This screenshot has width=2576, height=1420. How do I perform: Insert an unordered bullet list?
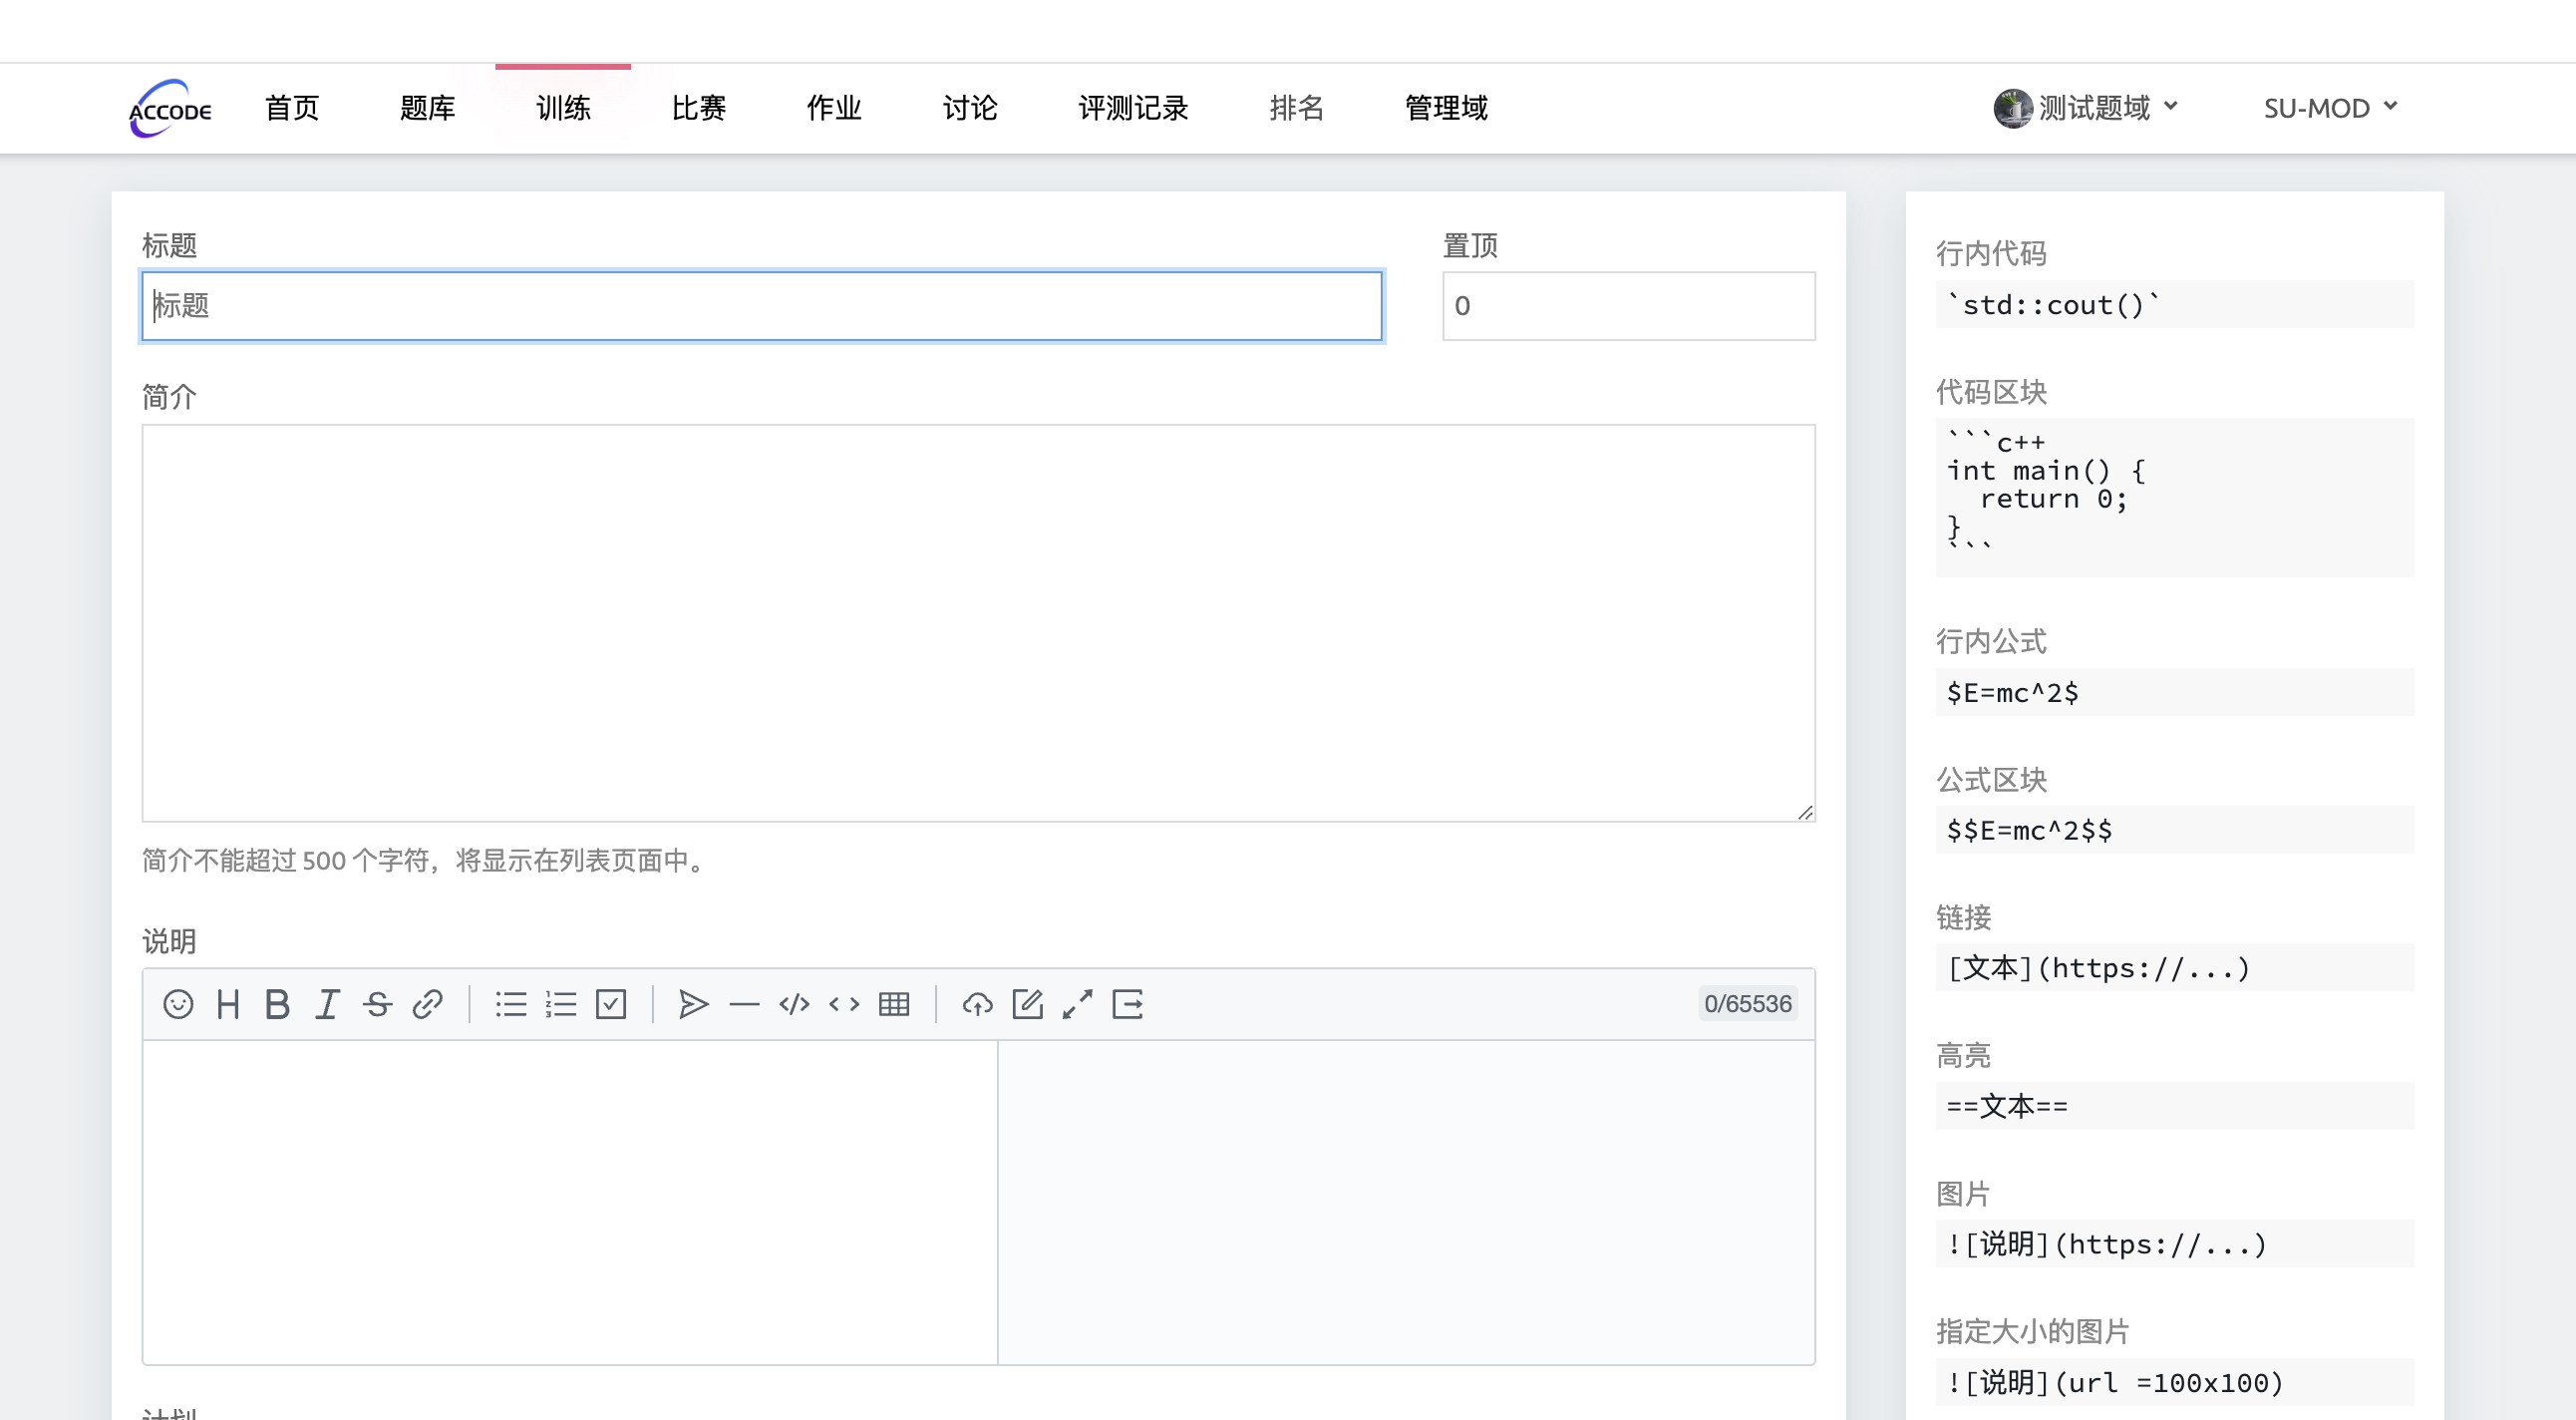[511, 1004]
